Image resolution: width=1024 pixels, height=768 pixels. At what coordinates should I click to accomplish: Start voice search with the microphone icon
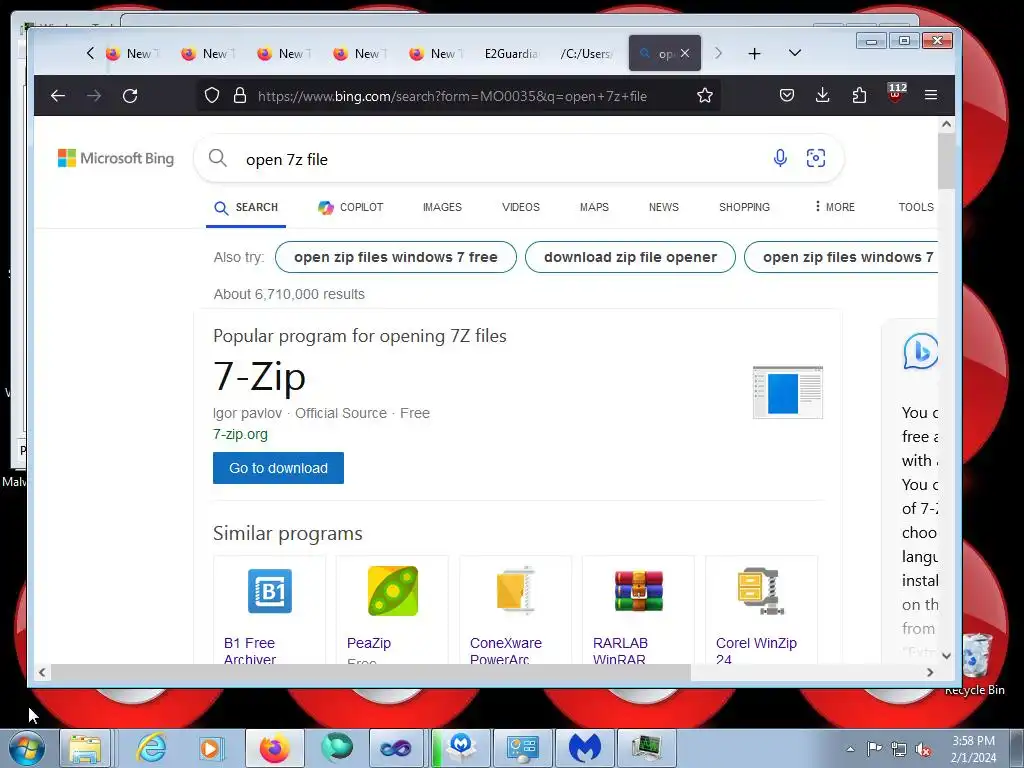780,158
